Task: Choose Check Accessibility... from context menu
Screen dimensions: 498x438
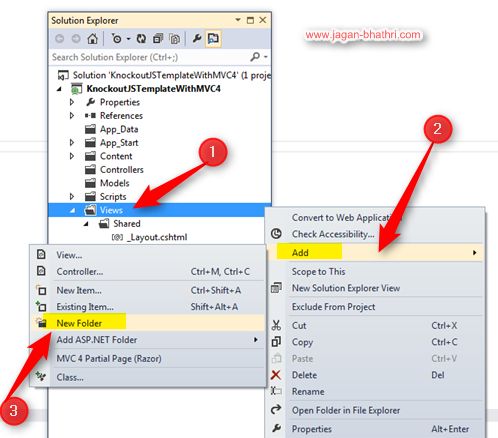Action: click(x=375, y=234)
